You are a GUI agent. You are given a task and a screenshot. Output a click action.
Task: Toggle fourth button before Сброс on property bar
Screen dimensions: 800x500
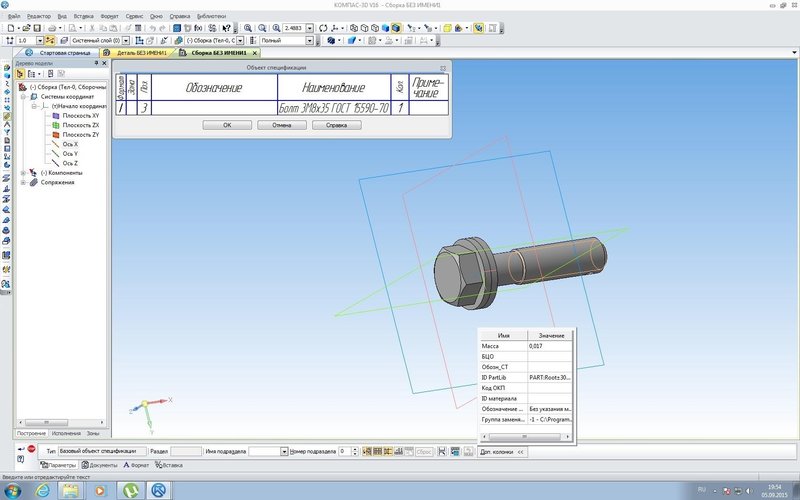398,452
